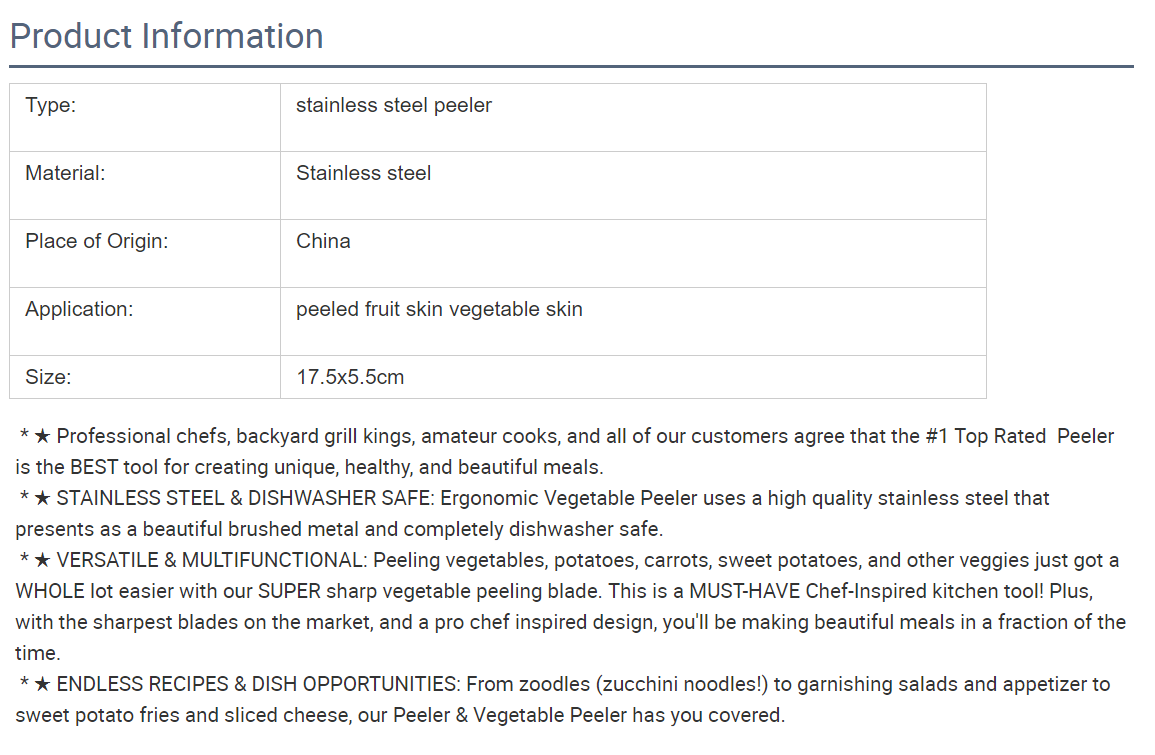Click the China origin value

click(x=323, y=242)
